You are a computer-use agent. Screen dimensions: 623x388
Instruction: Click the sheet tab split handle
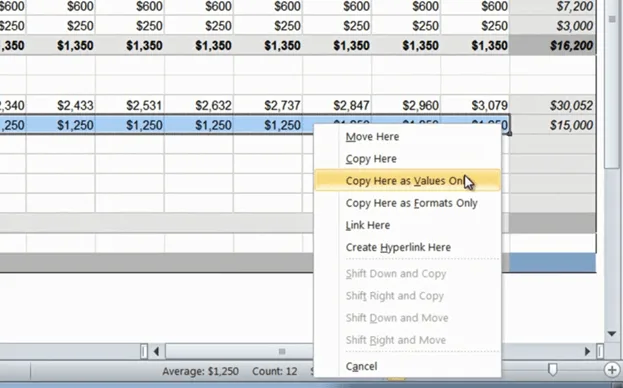coord(144,351)
